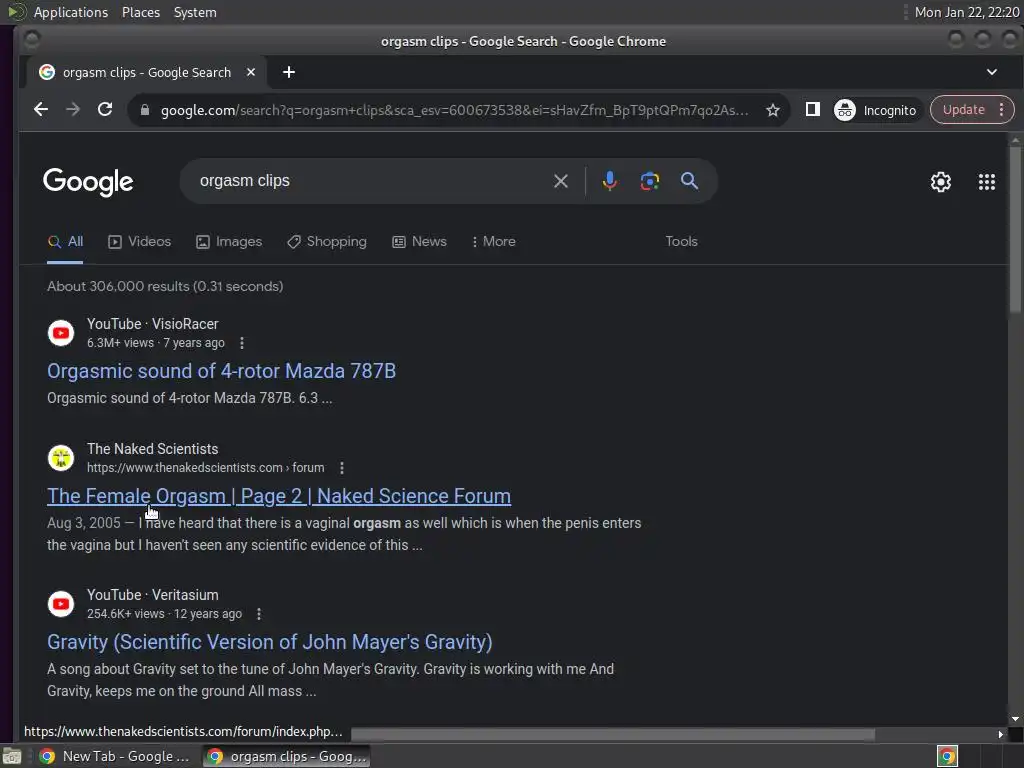Open The Female Orgasm Naked Science Forum link
Viewport: 1024px width, 768px height.
279,496
